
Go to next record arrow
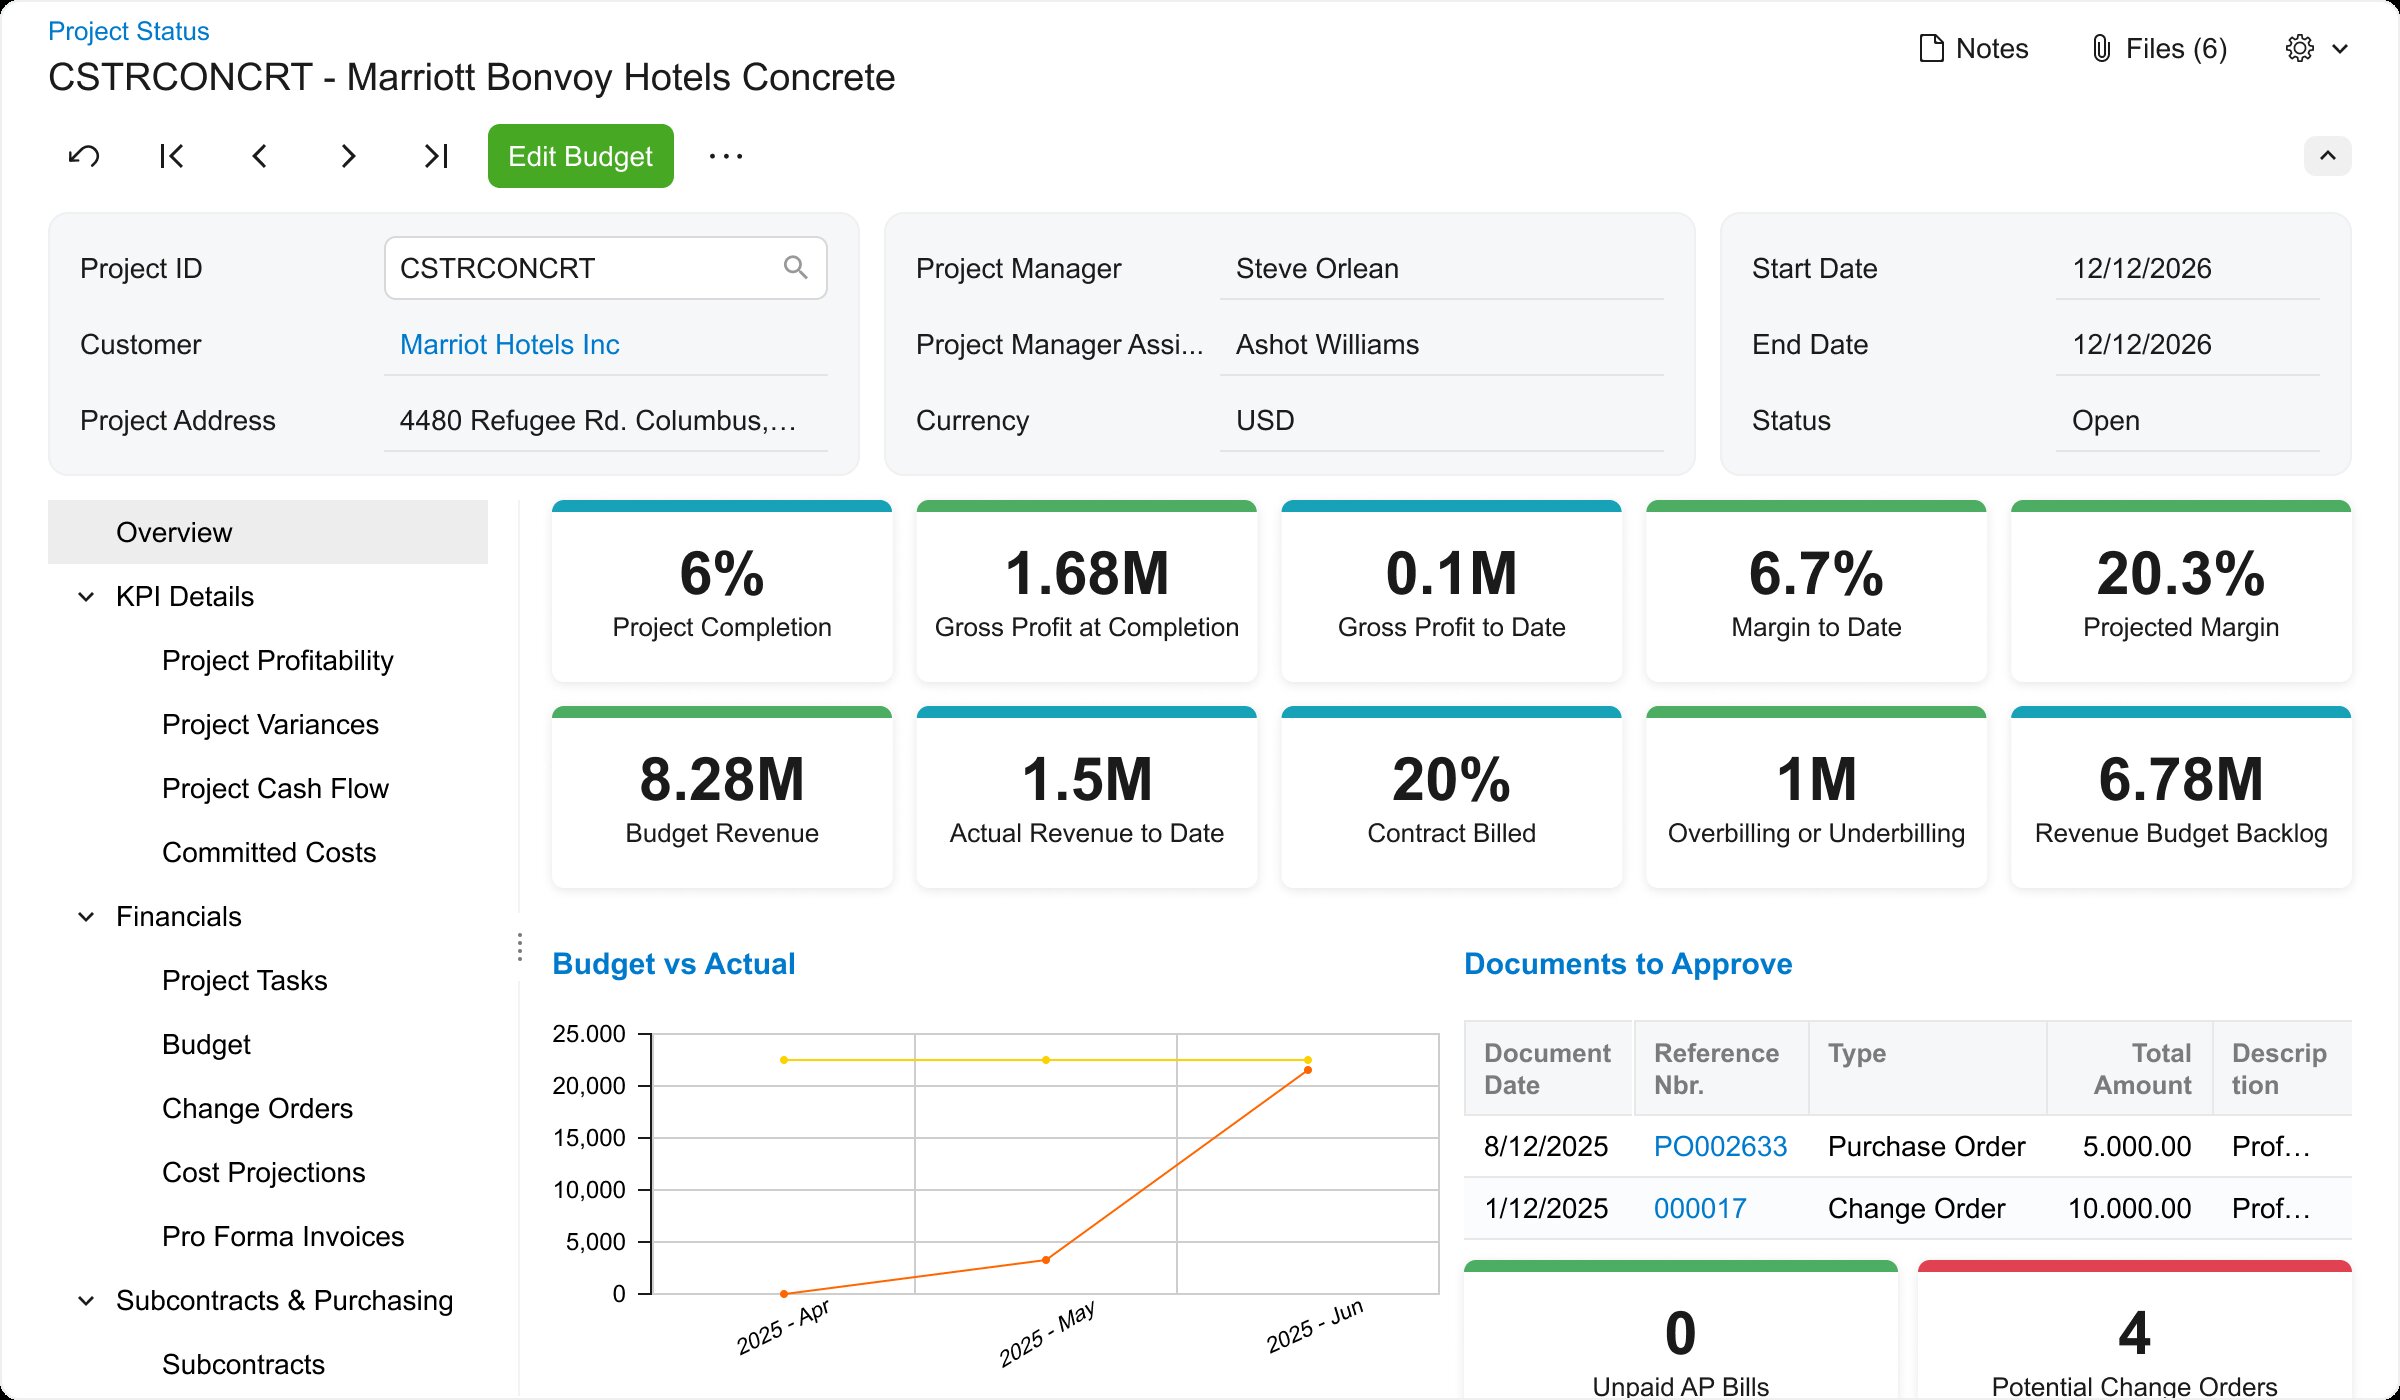pyautogui.click(x=348, y=156)
